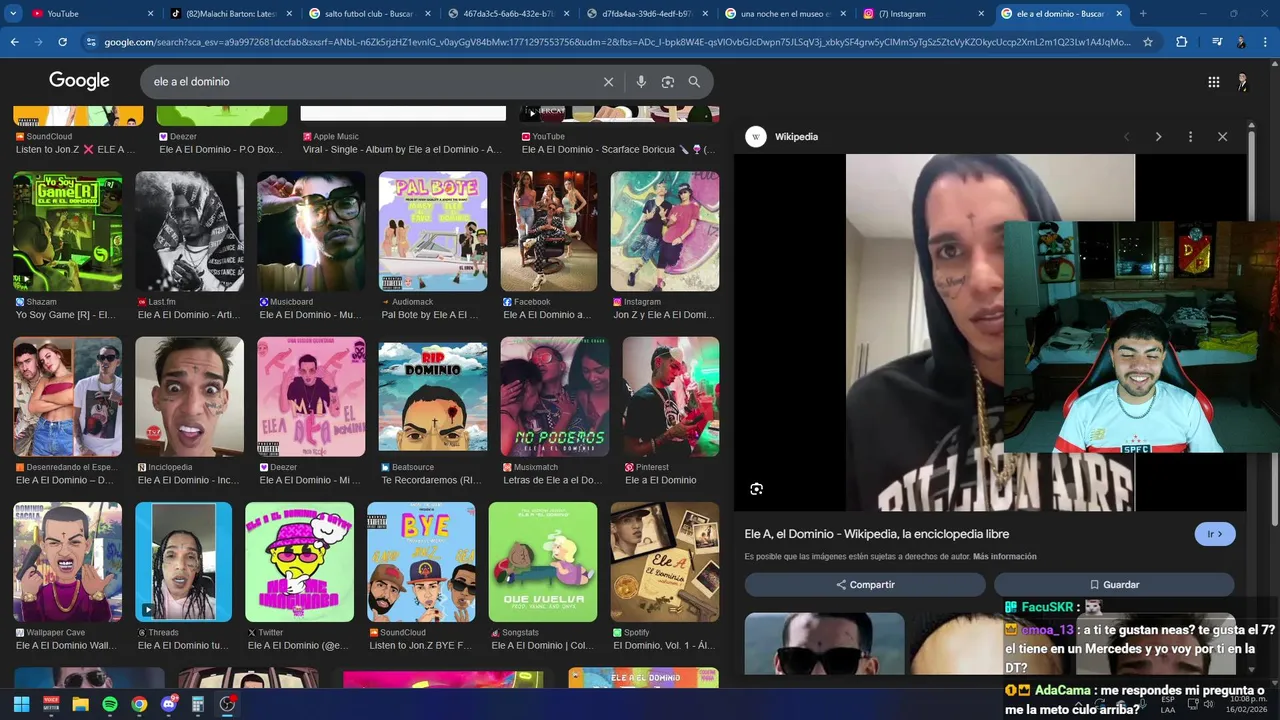
Task: Open the Google logo homepage link
Action: [x=79, y=81]
